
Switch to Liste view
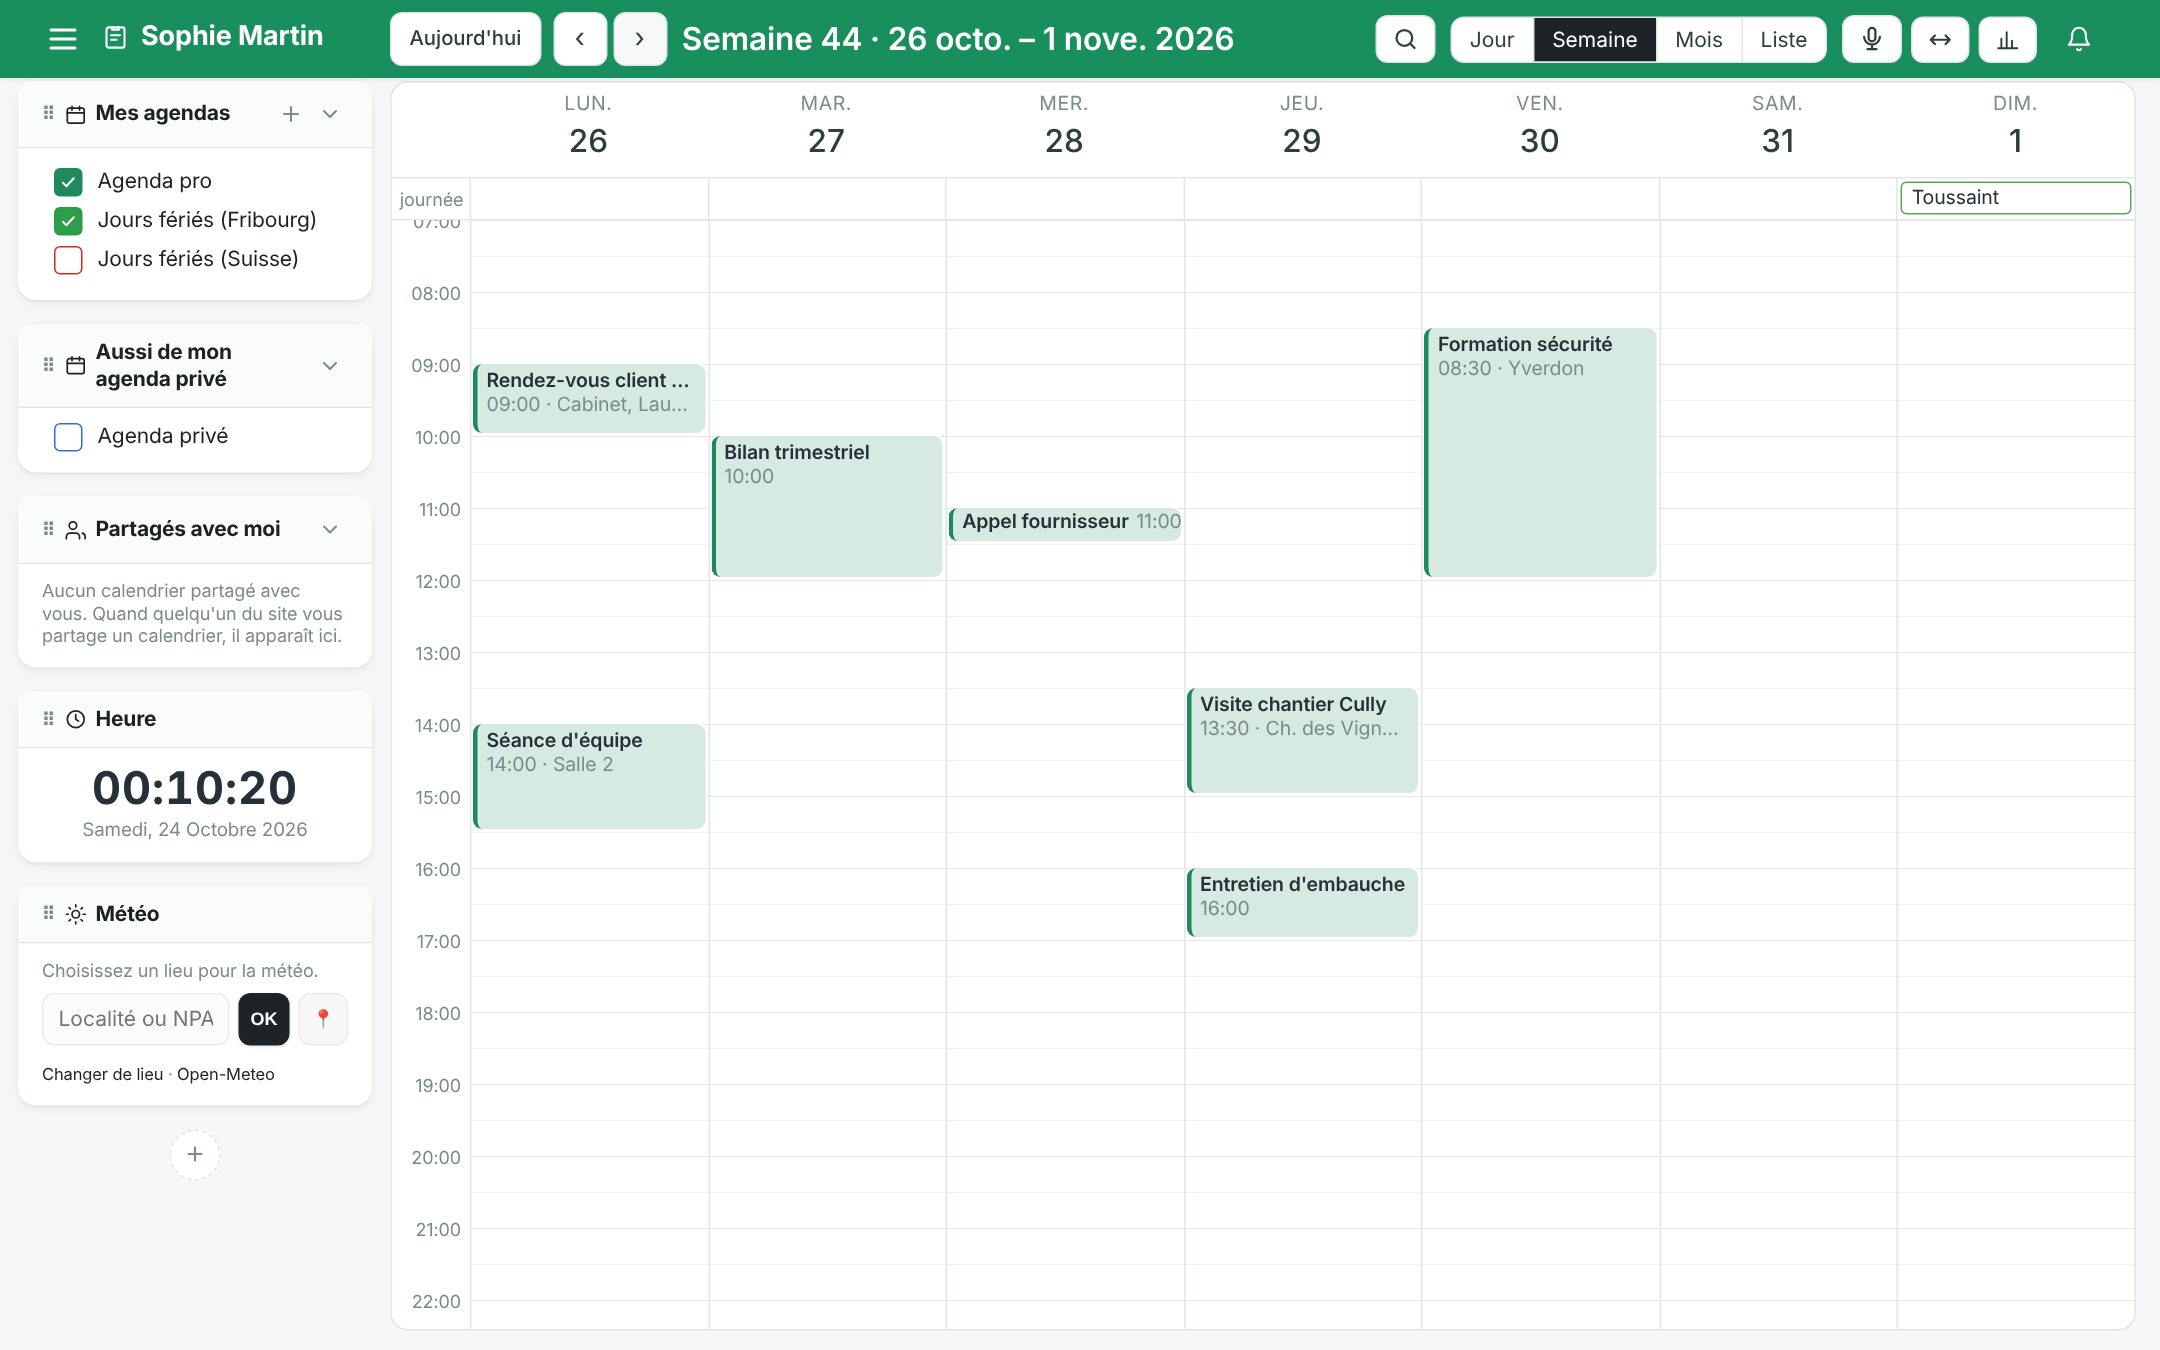[x=1783, y=39]
